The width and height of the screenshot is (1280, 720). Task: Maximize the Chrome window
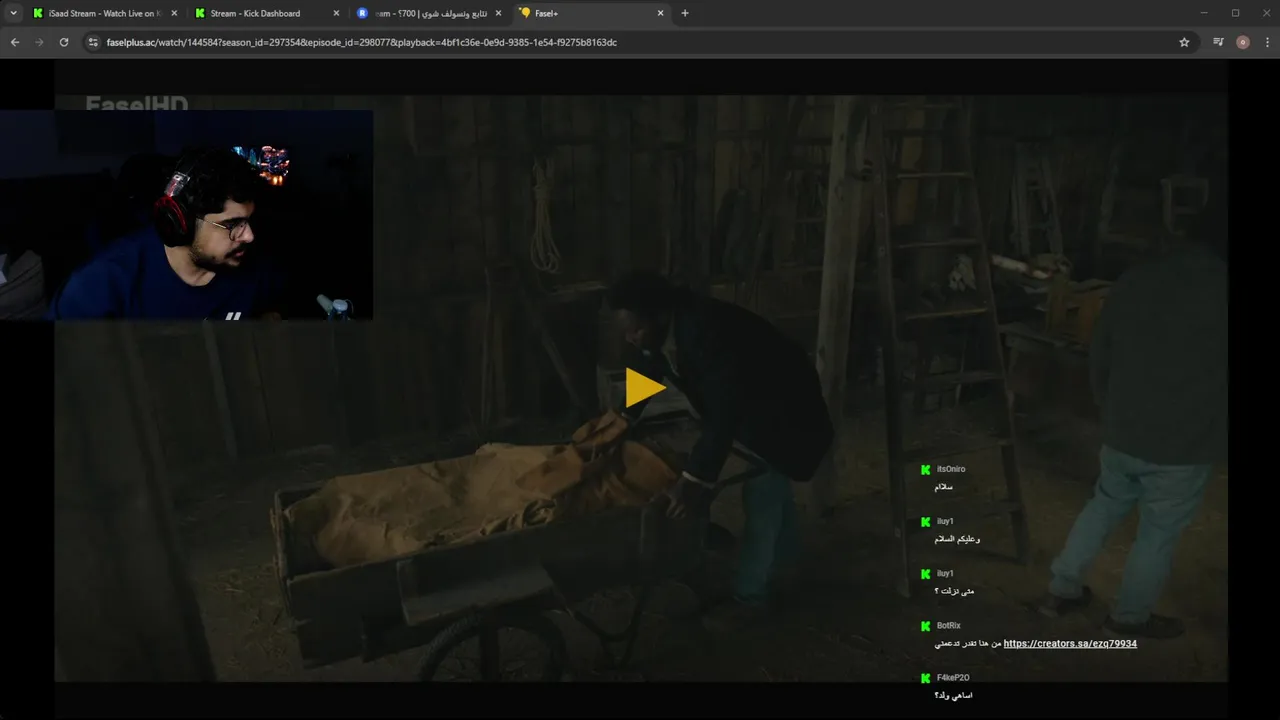click(x=1235, y=13)
